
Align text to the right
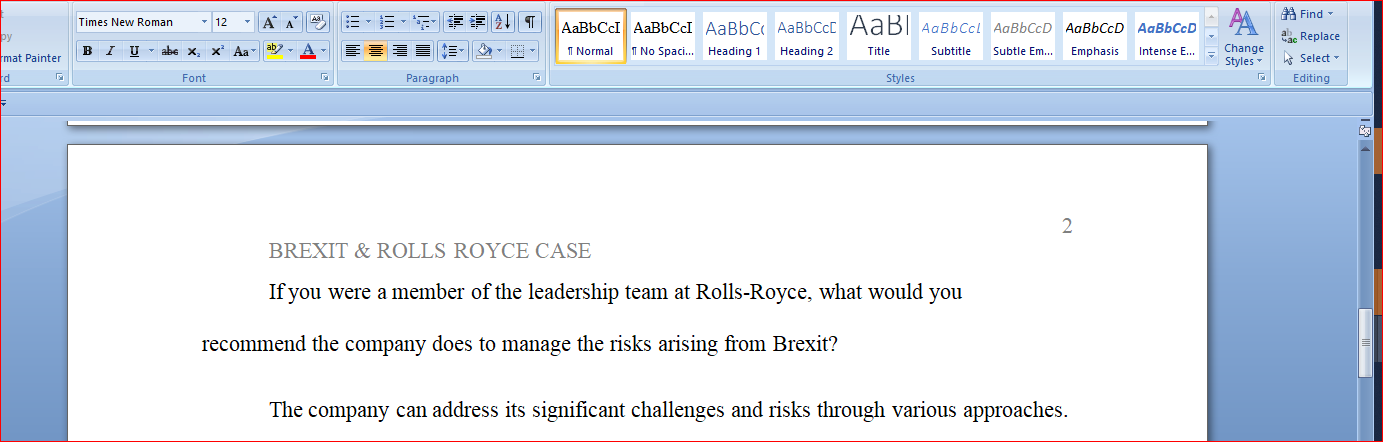click(x=399, y=51)
